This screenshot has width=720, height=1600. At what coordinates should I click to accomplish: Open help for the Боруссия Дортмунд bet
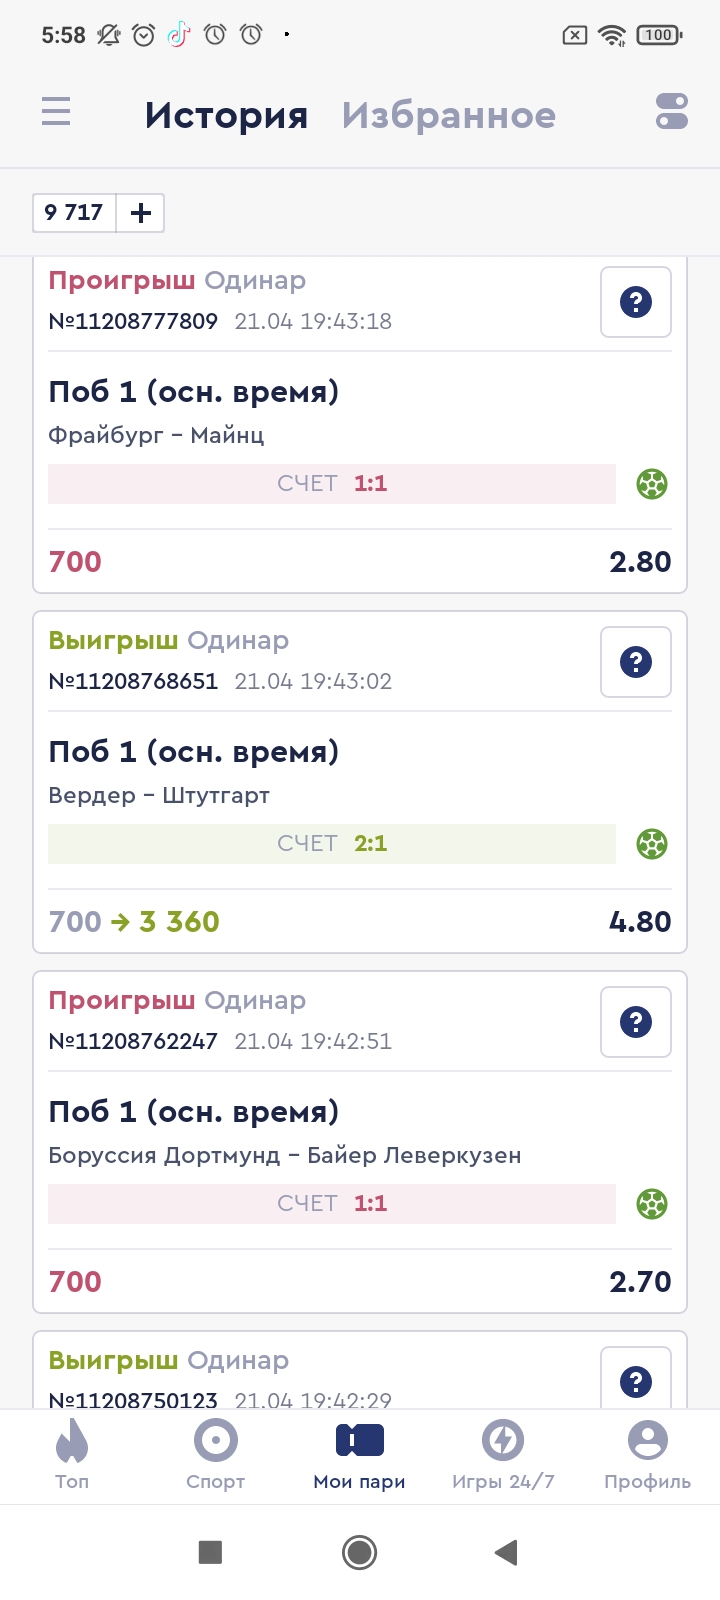635,1022
